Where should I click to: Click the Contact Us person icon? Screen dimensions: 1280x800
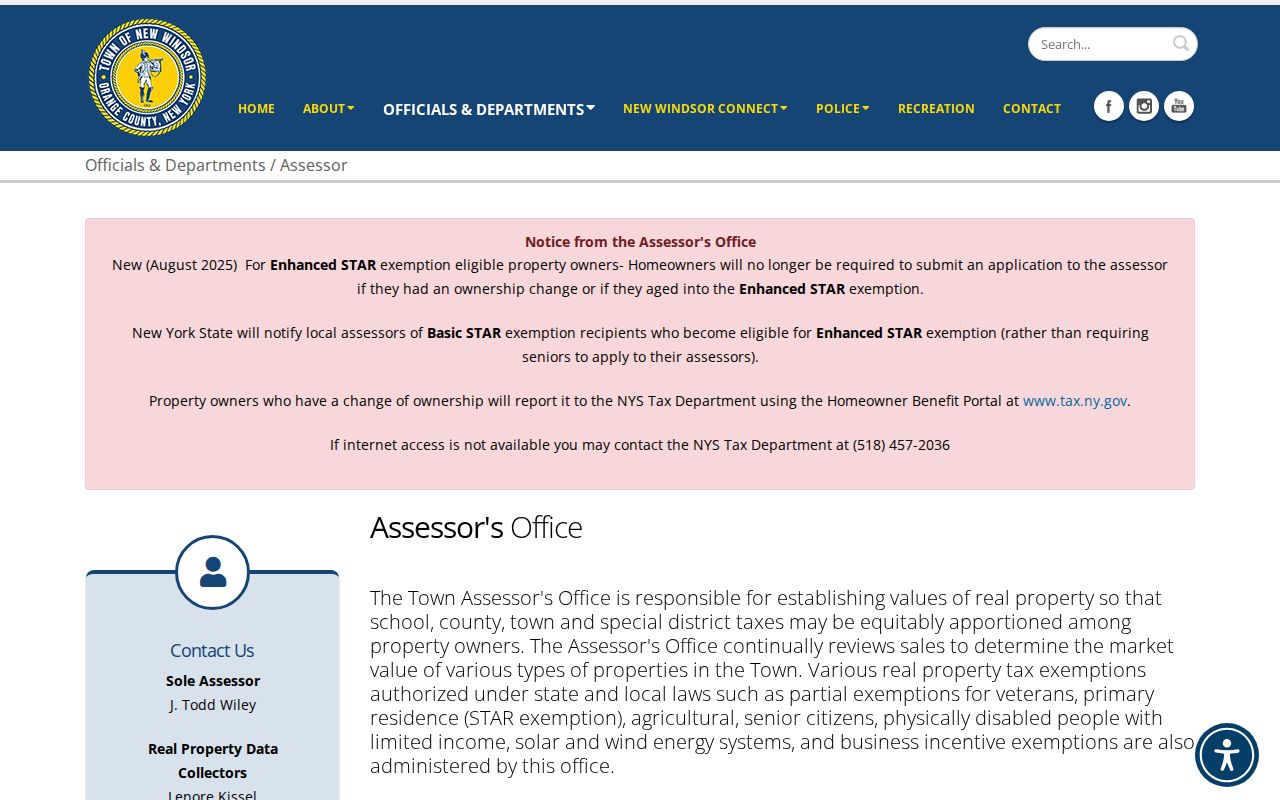pos(212,572)
